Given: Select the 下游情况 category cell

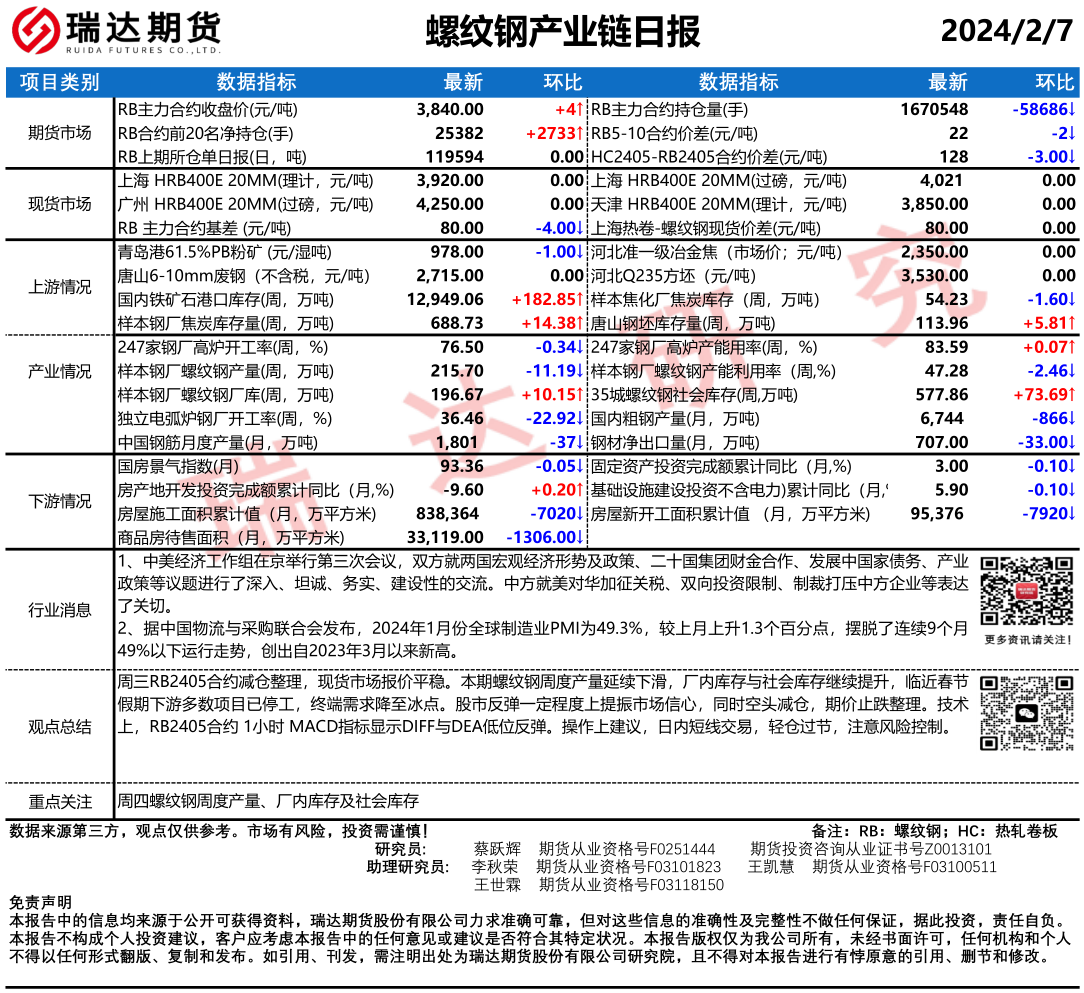Looking at the screenshot, I should click(x=60, y=501).
